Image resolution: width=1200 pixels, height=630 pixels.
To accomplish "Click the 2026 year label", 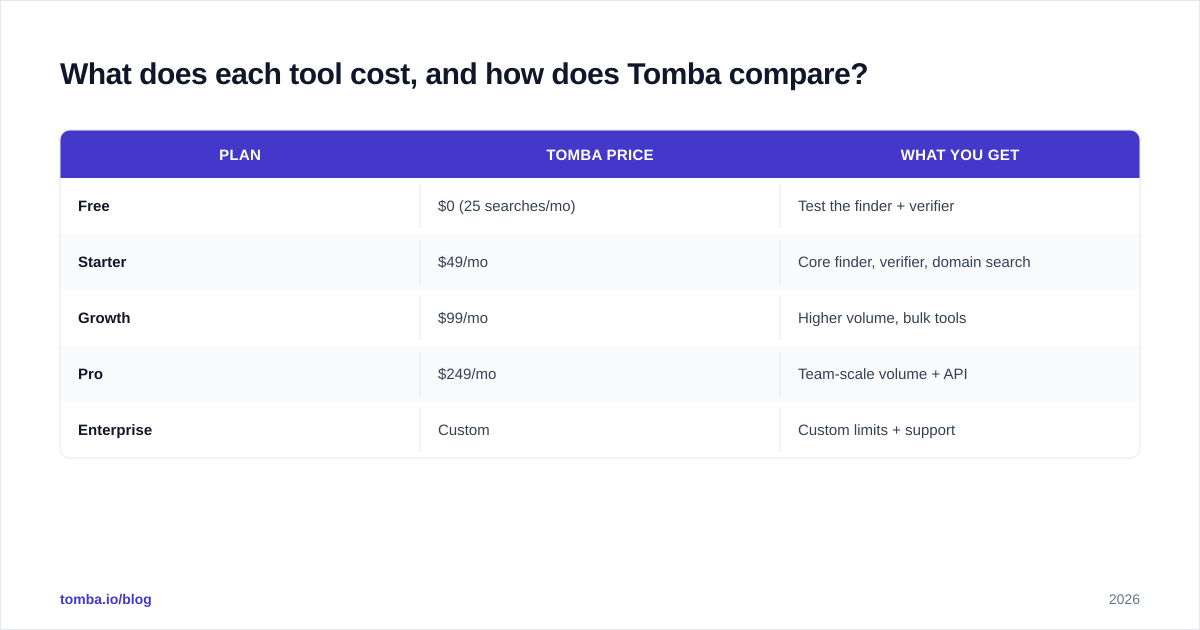I will [1124, 599].
